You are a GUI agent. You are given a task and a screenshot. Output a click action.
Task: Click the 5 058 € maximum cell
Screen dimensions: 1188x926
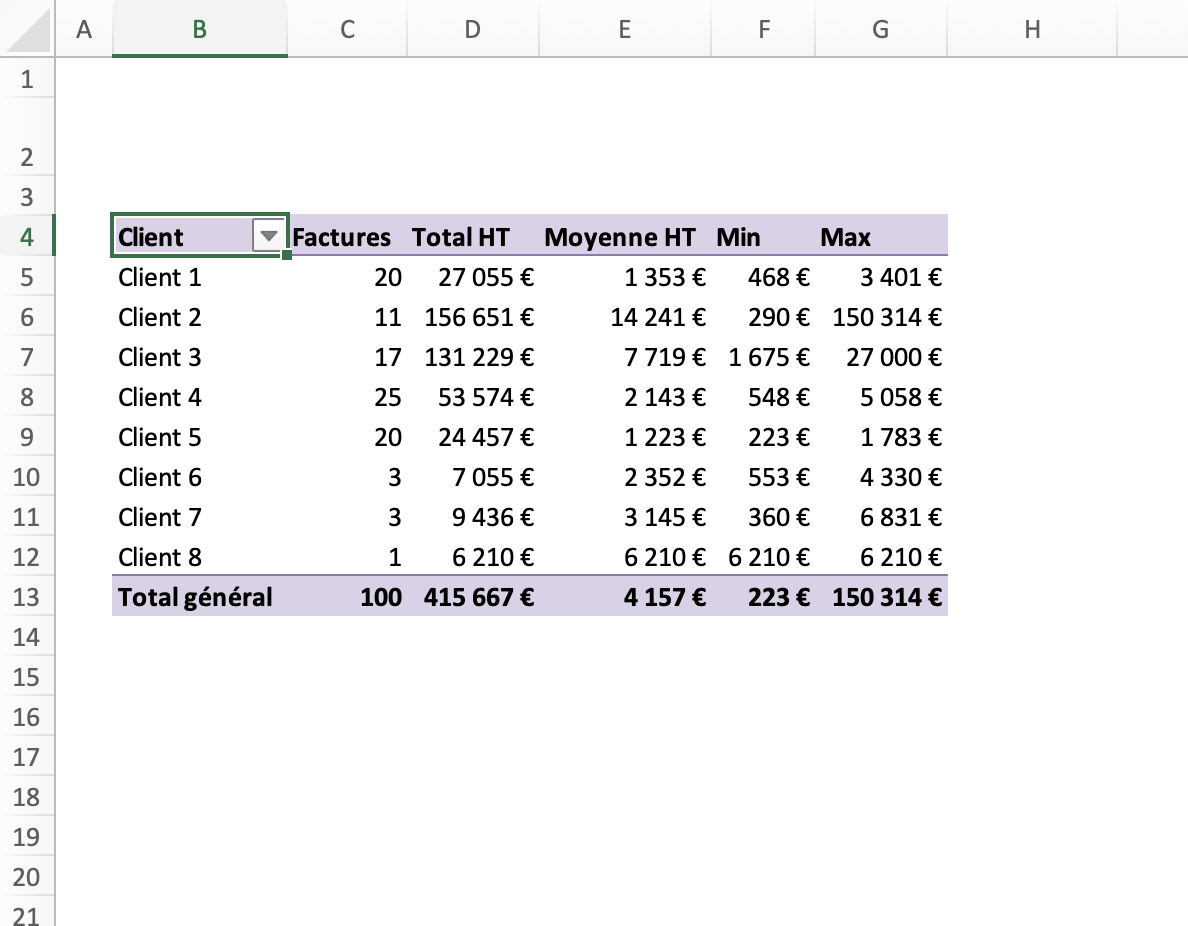point(880,397)
